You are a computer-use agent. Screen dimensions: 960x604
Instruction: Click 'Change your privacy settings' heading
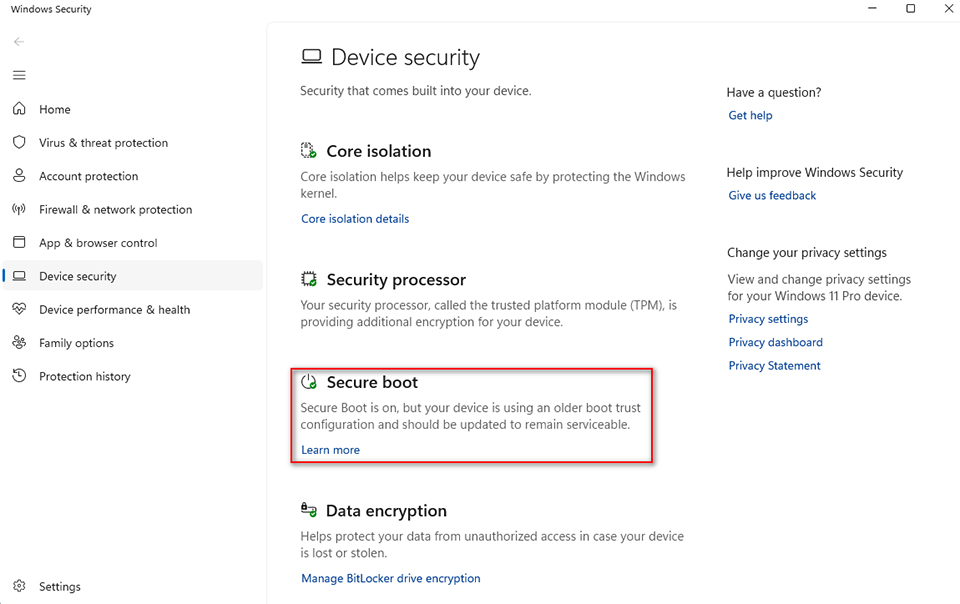pyautogui.click(x=806, y=253)
